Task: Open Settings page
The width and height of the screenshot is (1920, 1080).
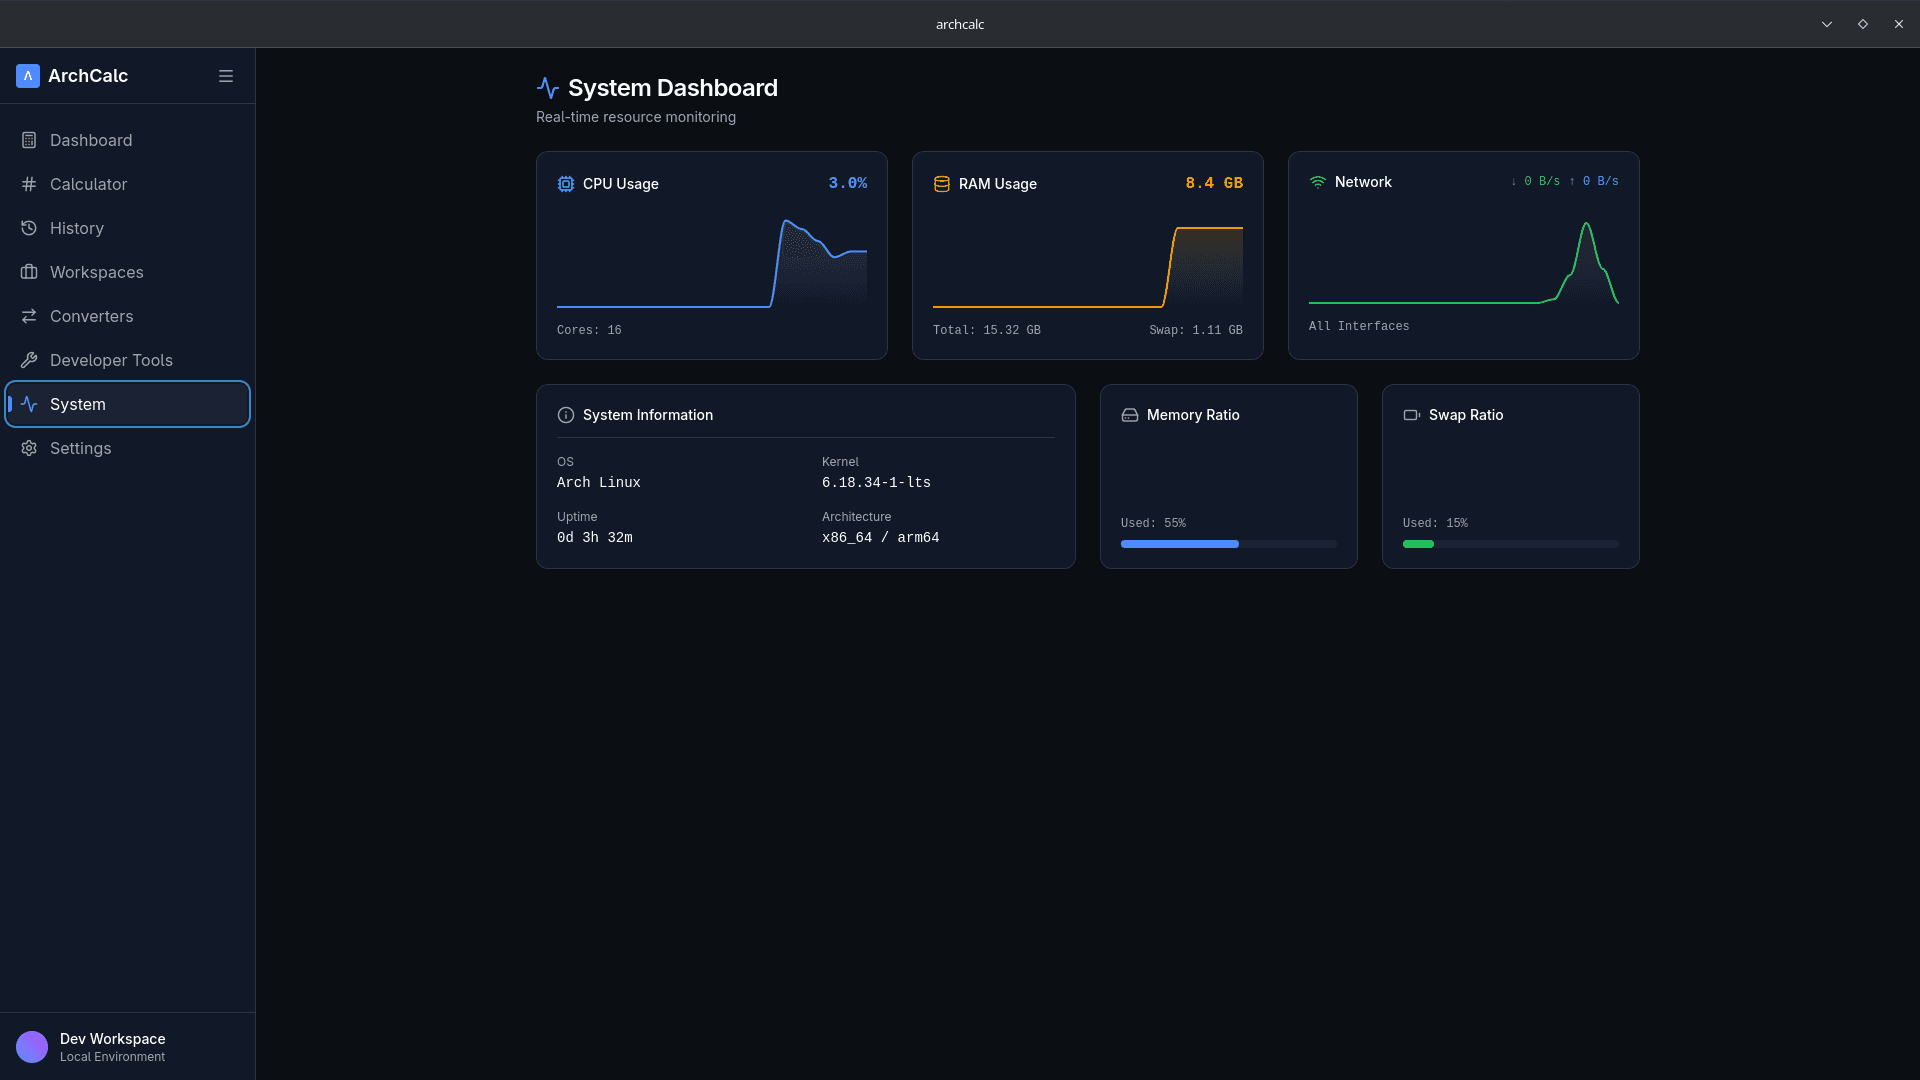Action: pyautogui.click(x=127, y=448)
